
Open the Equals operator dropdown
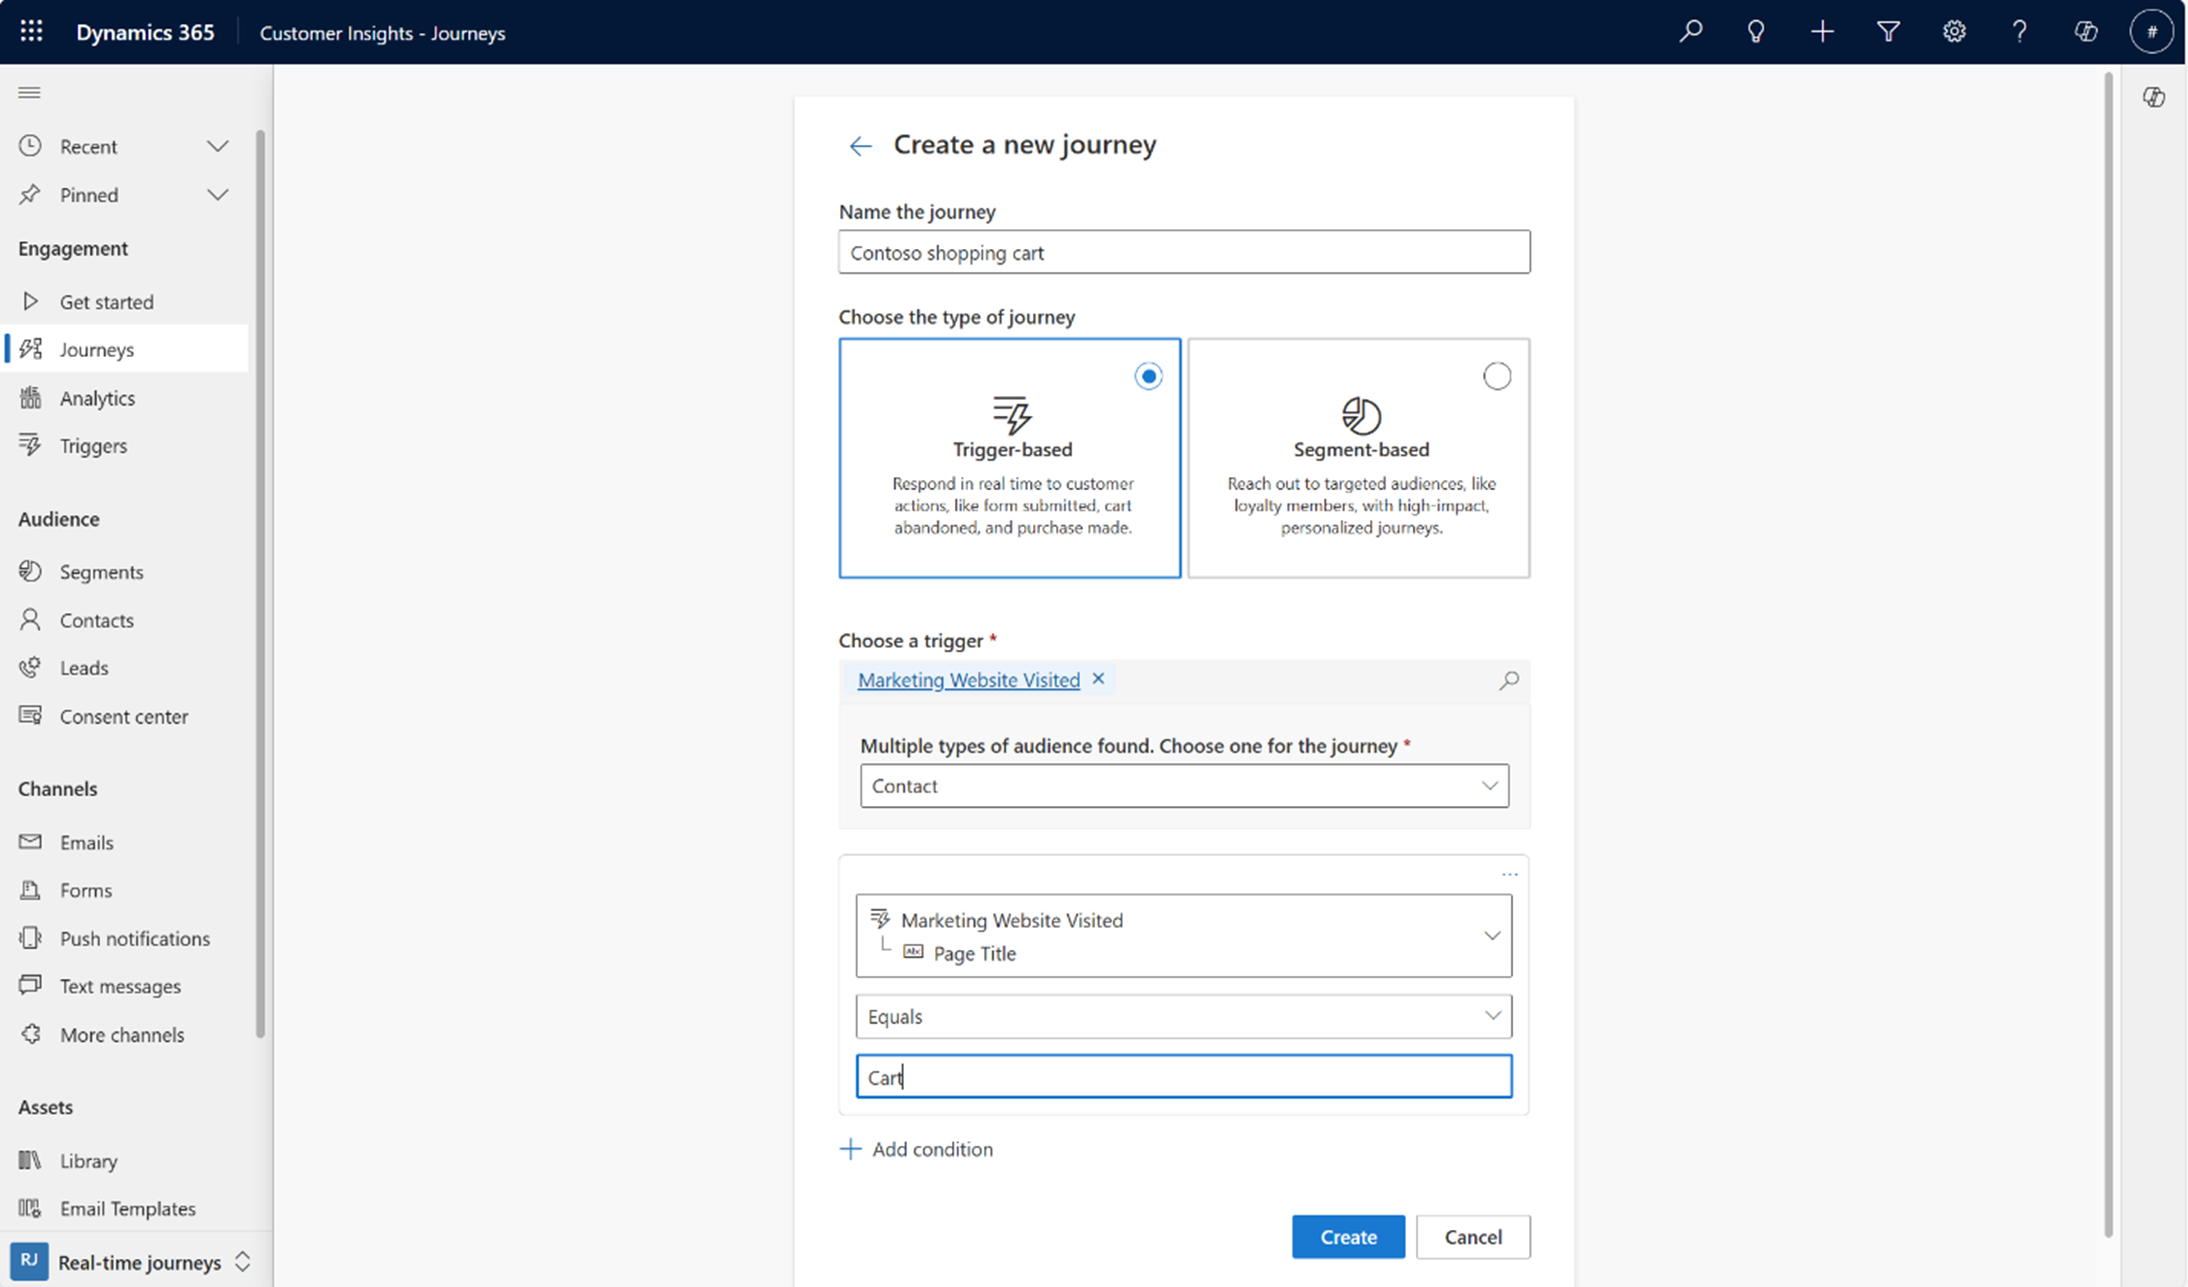coord(1184,1016)
